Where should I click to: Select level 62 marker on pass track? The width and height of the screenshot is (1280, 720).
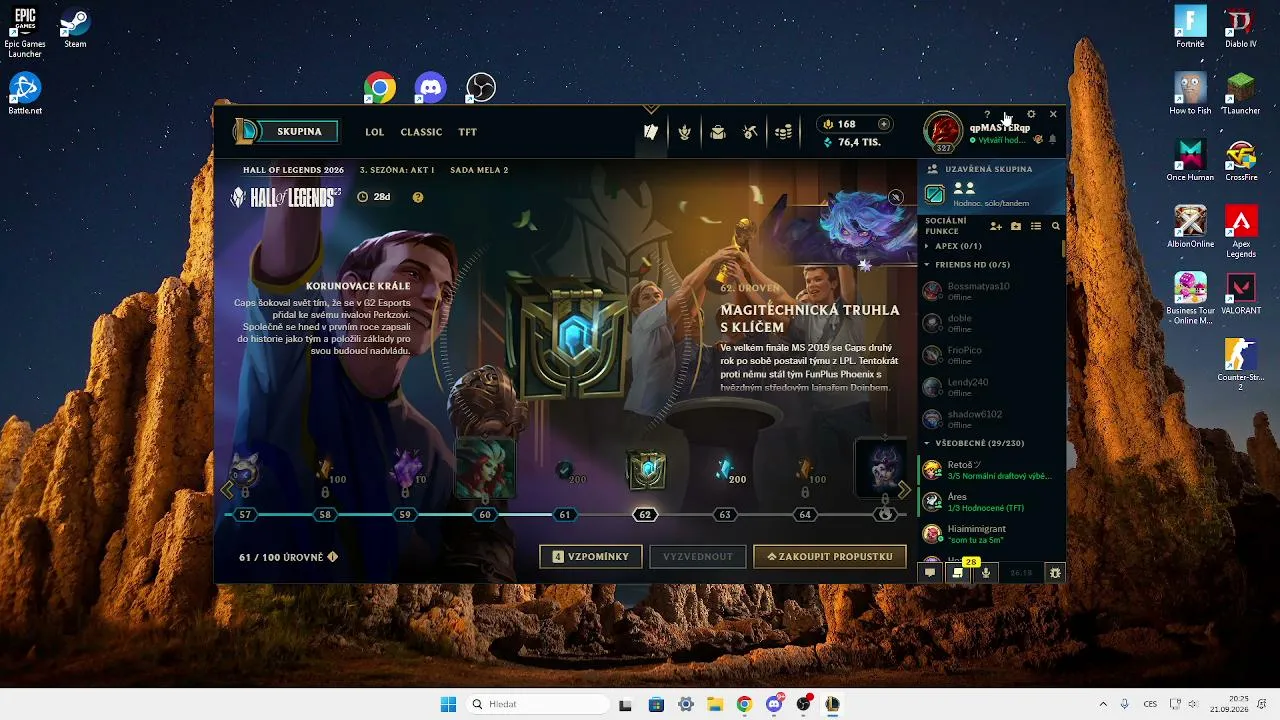click(x=645, y=515)
